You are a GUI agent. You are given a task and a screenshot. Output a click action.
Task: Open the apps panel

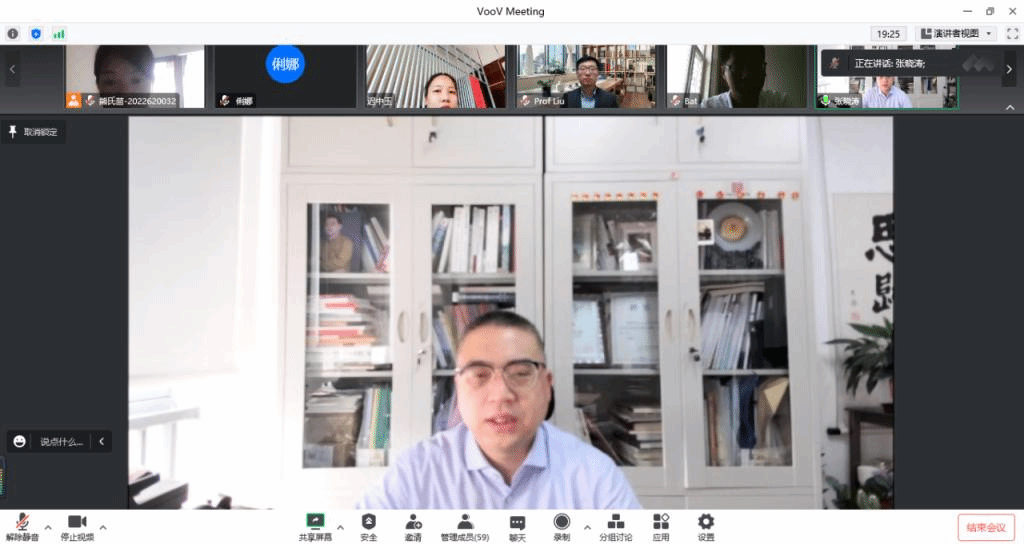pos(661,526)
